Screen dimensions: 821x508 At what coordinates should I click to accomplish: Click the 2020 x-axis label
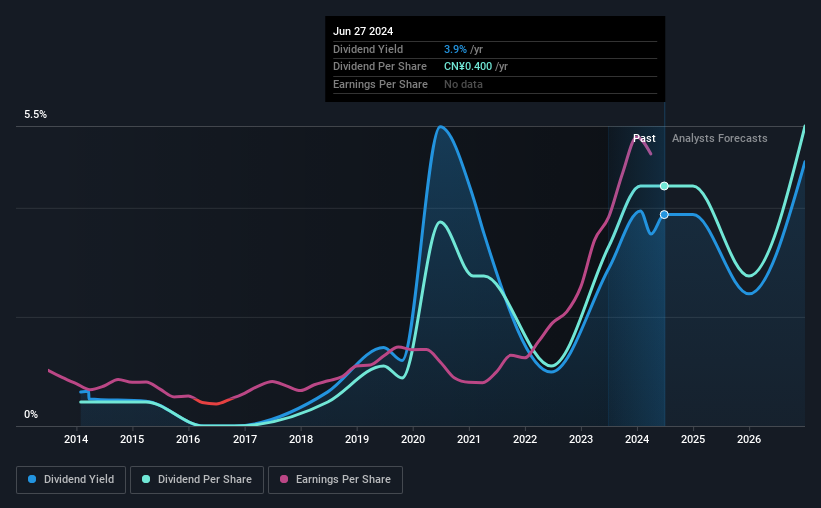tap(413, 439)
